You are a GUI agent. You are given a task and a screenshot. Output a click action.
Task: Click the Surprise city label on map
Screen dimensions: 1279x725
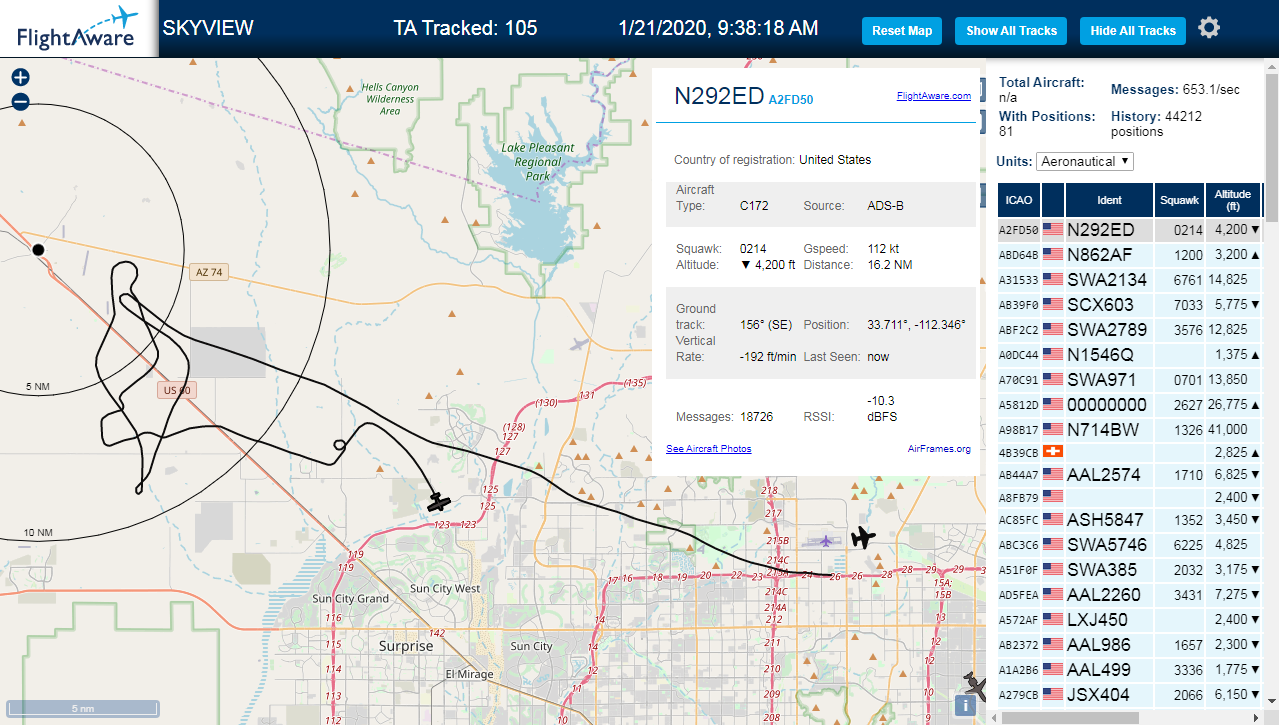click(406, 646)
